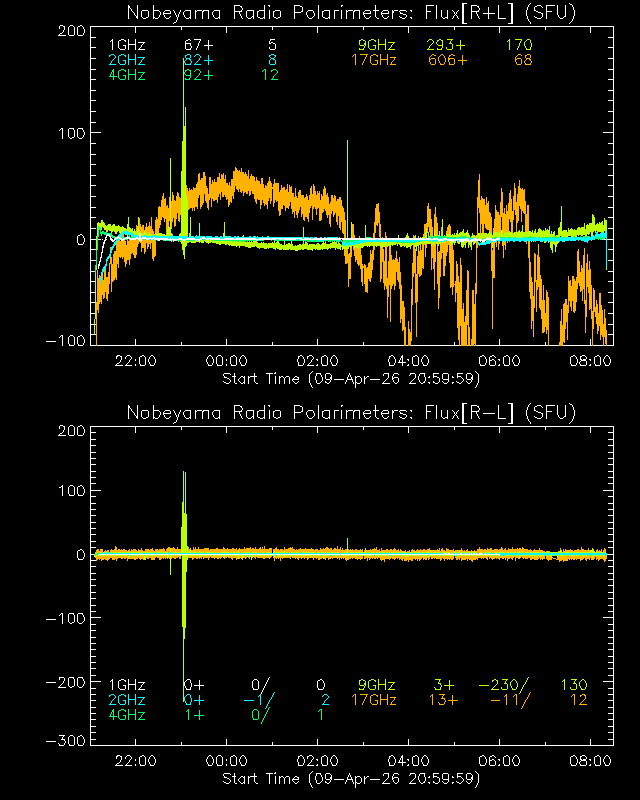Select the 9GHz legend label in top plot
640x800 pixels.
point(378,46)
